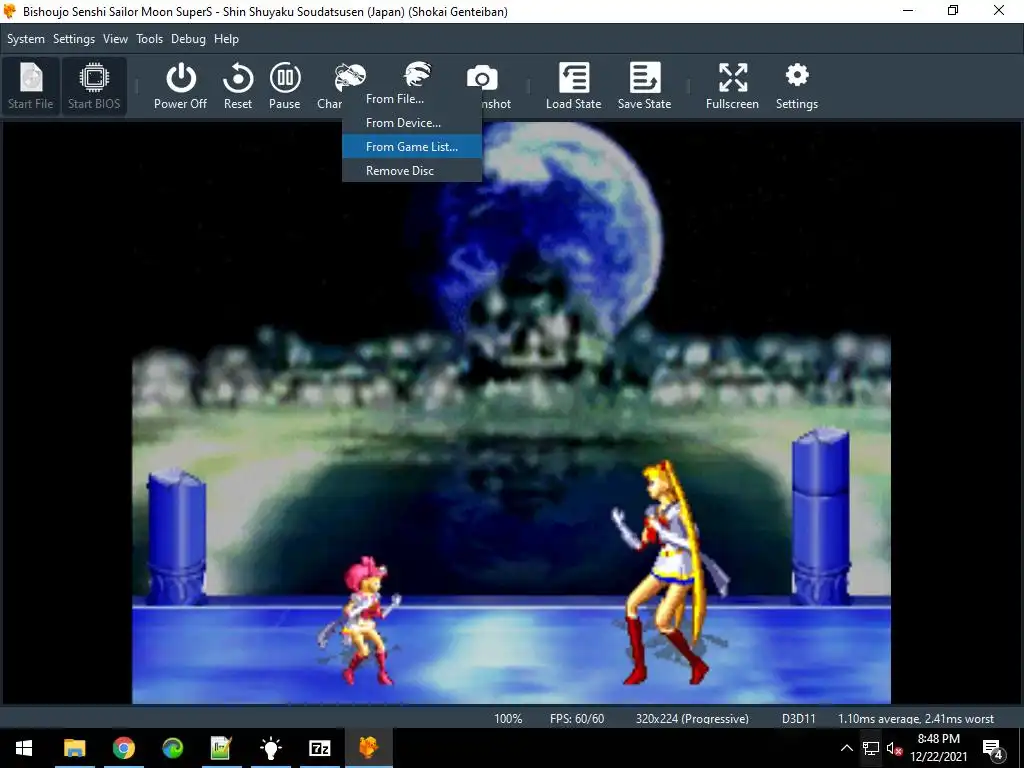Click the 320x224 (Progressive) status text

pos(692,718)
